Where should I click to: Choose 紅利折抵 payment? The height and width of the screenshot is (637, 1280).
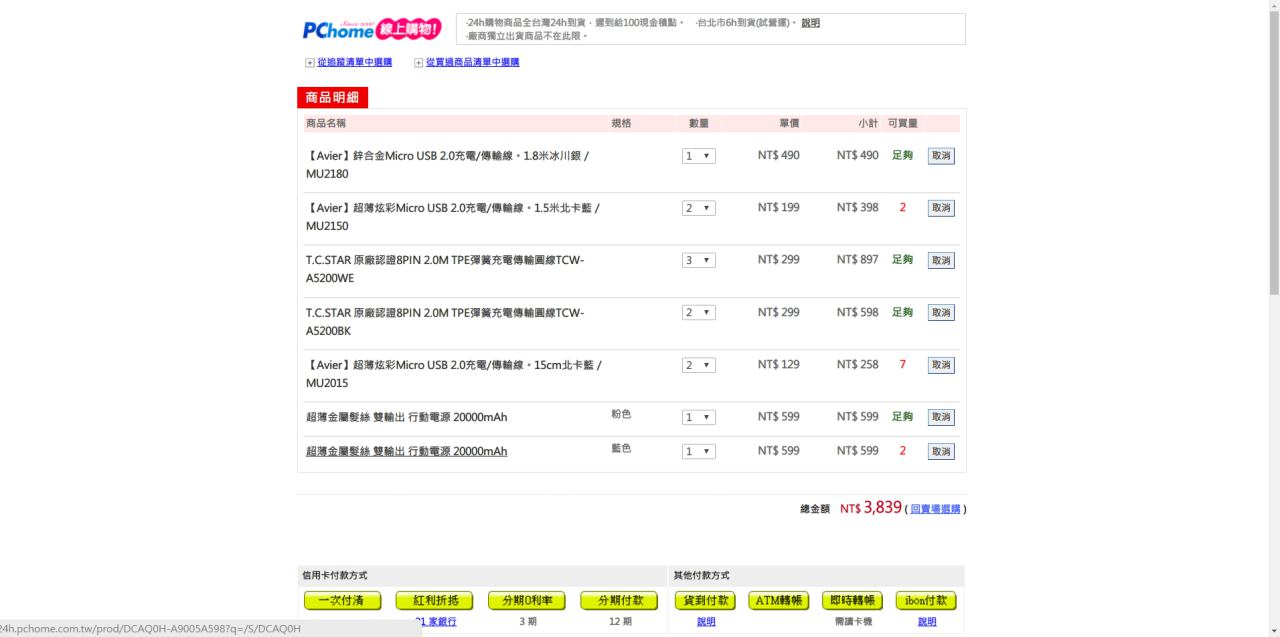click(434, 601)
